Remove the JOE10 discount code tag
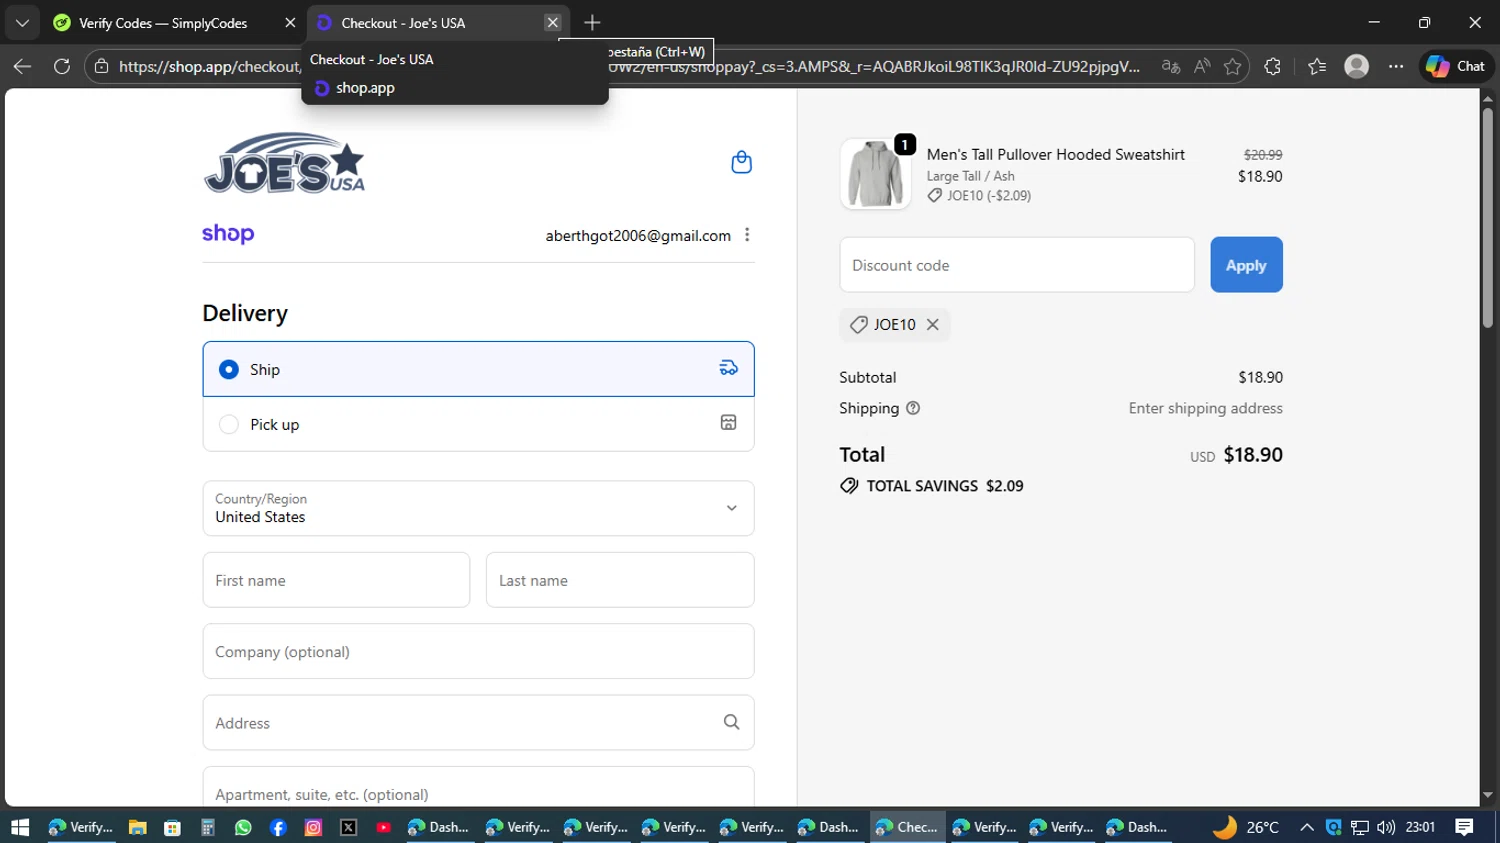 932,324
